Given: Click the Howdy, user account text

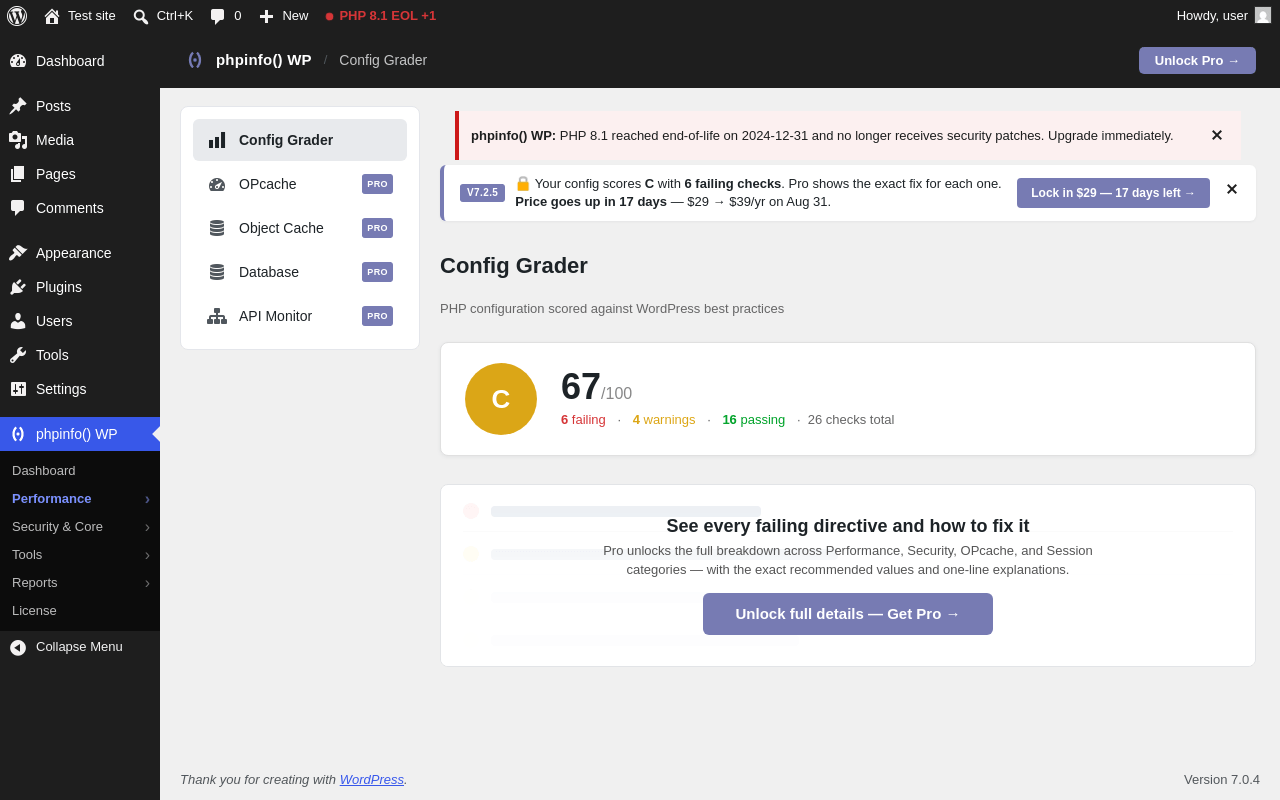Looking at the screenshot, I should coord(1212,16).
